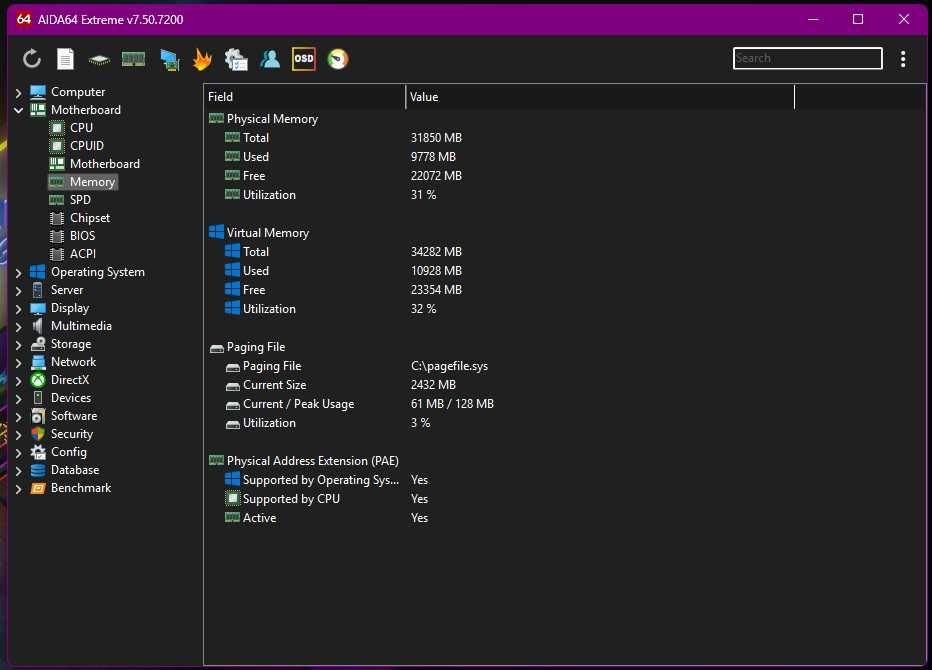The height and width of the screenshot is (670, 932).
Task: Sort by the Field column header
Action: 304,97
